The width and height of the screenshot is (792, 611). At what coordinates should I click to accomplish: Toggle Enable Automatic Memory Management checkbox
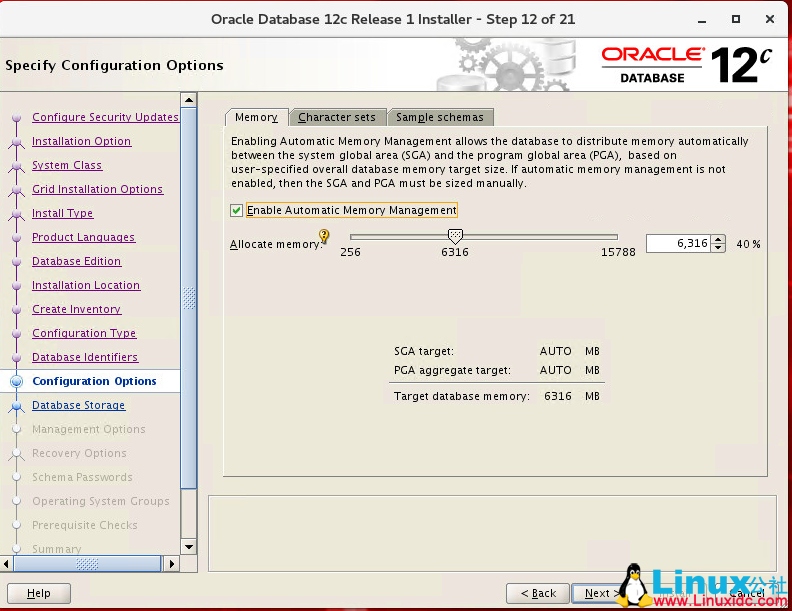click(236, 210)
